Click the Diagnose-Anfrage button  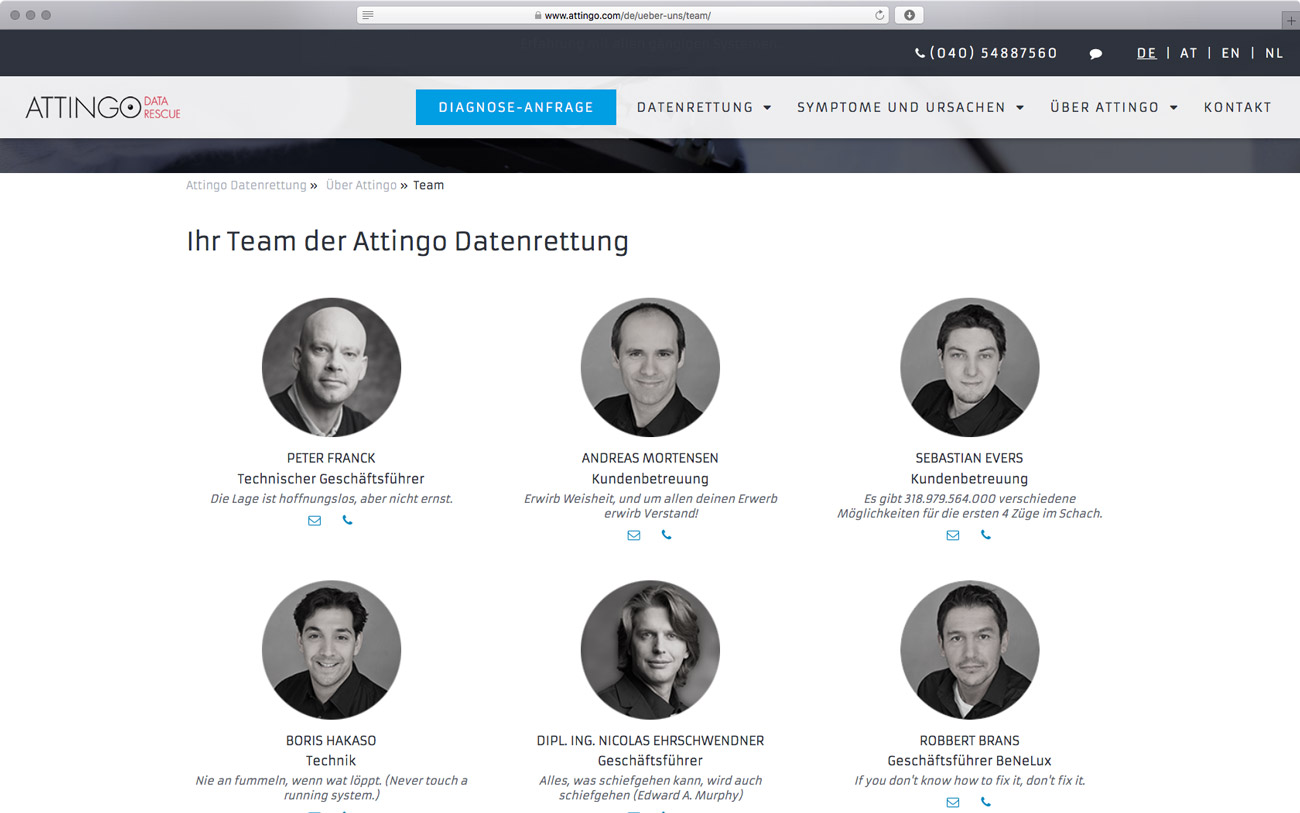(516, 107)
